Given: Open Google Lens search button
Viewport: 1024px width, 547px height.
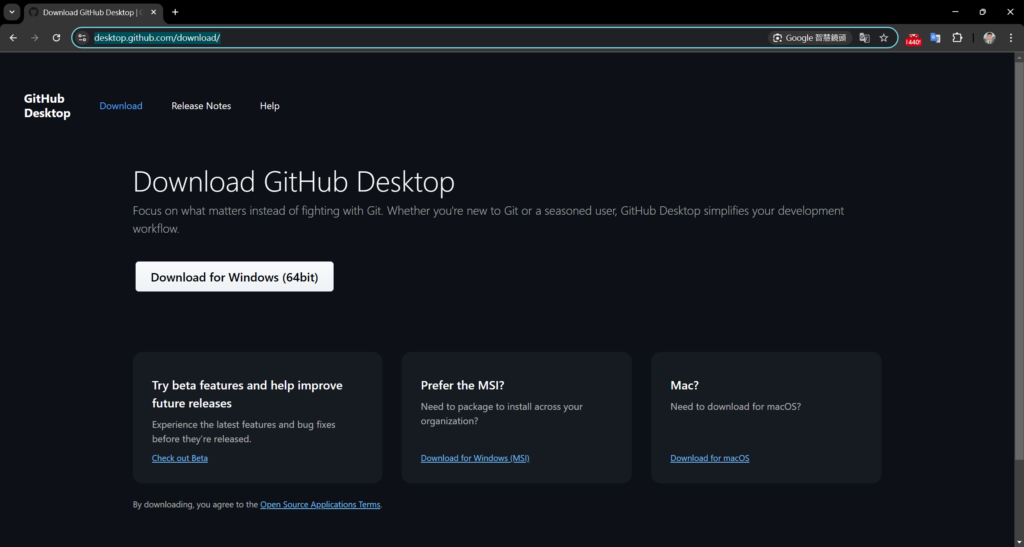Looking at the screenshot, I should tap(810, 38).
